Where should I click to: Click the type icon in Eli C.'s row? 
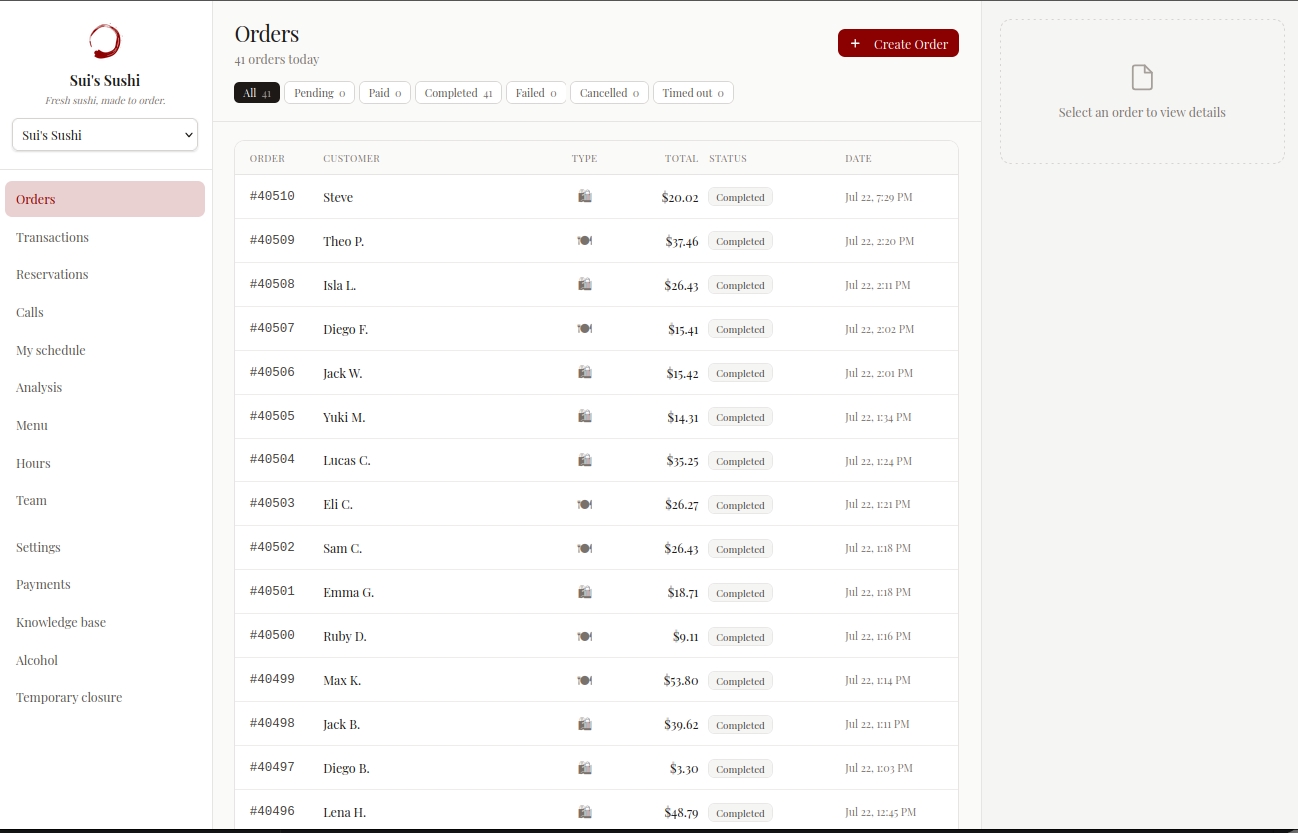[585, 505]
